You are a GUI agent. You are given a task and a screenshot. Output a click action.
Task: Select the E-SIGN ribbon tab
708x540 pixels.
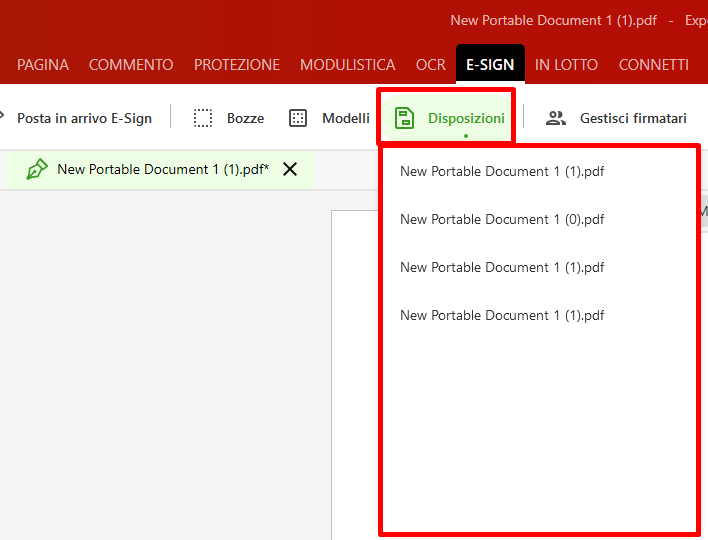(490, 65)
